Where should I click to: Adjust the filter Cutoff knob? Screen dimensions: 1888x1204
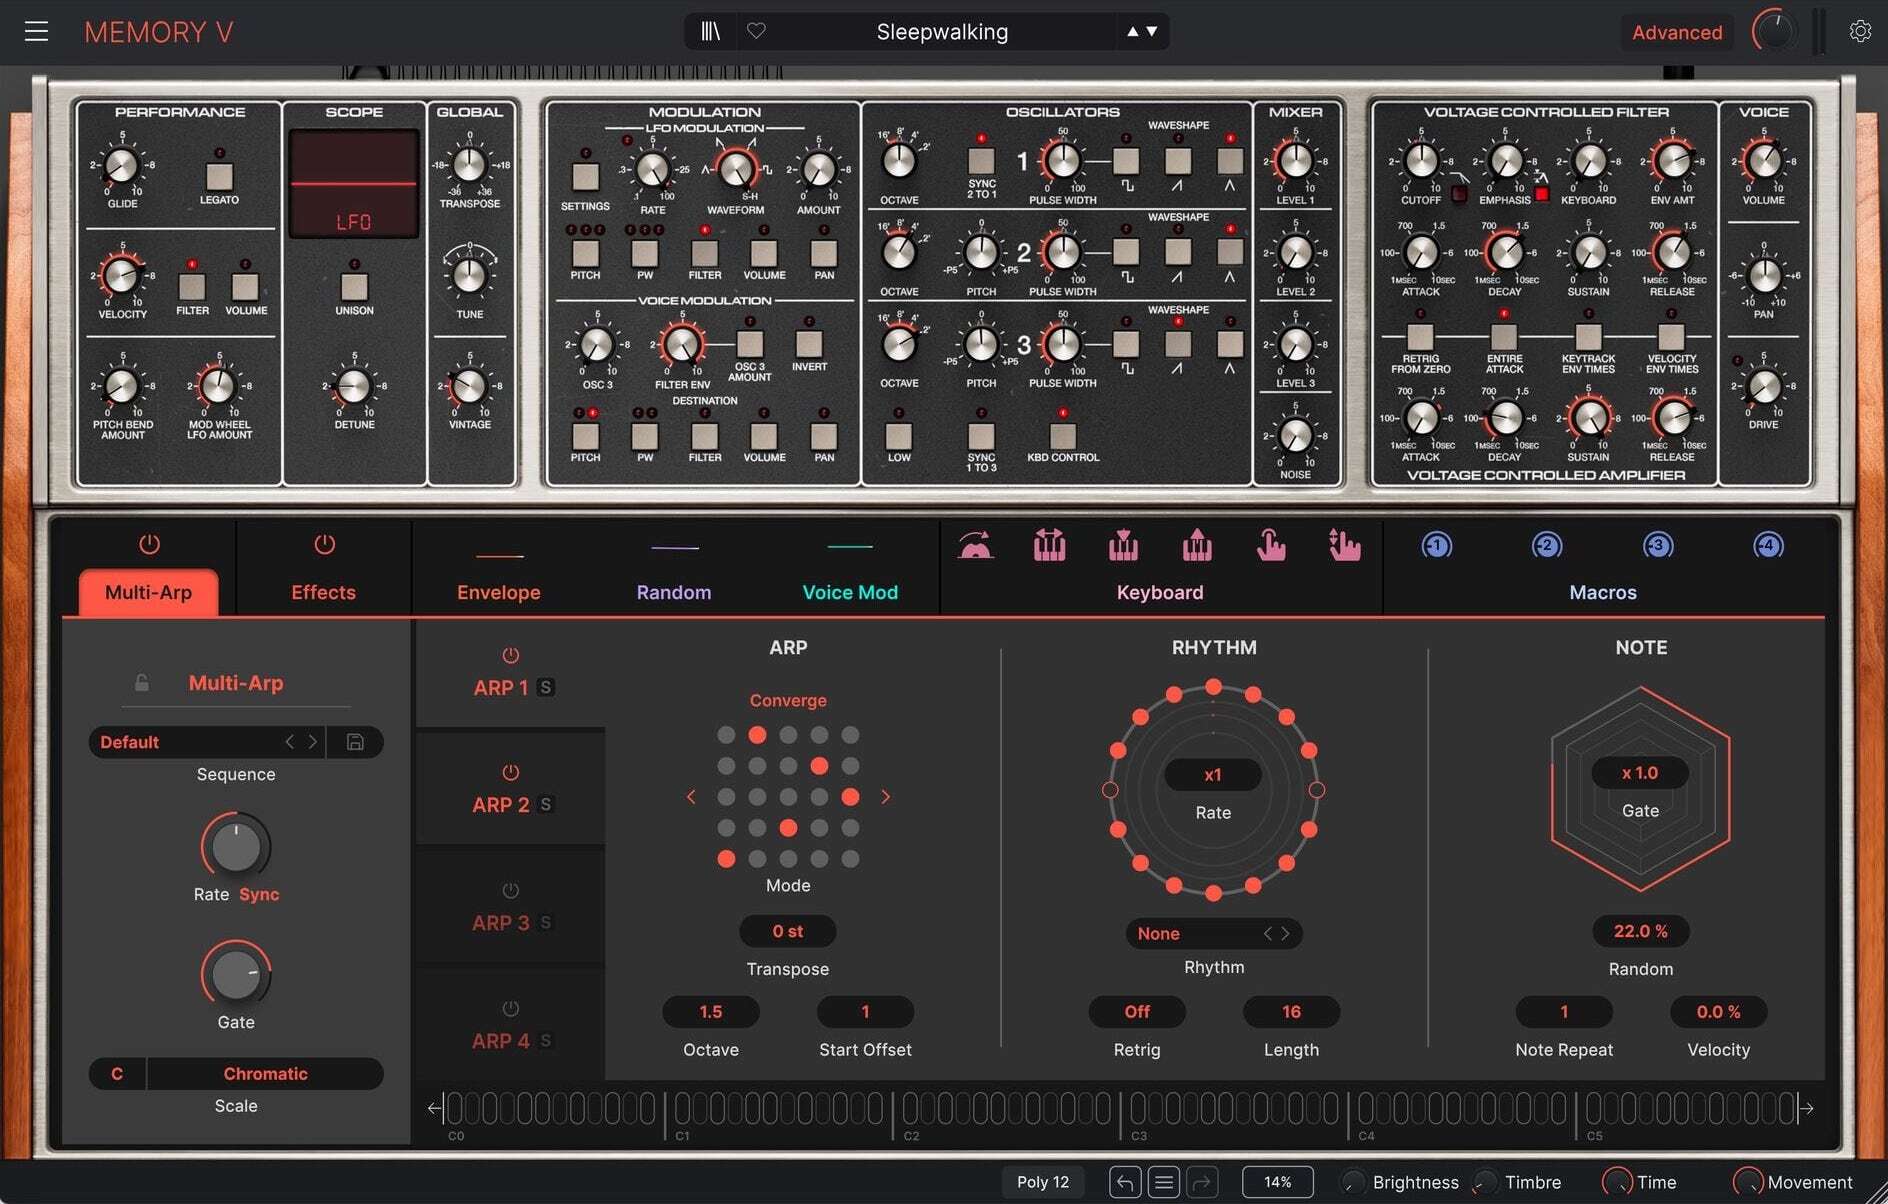pyautogui.click(x=1421, y=160)
